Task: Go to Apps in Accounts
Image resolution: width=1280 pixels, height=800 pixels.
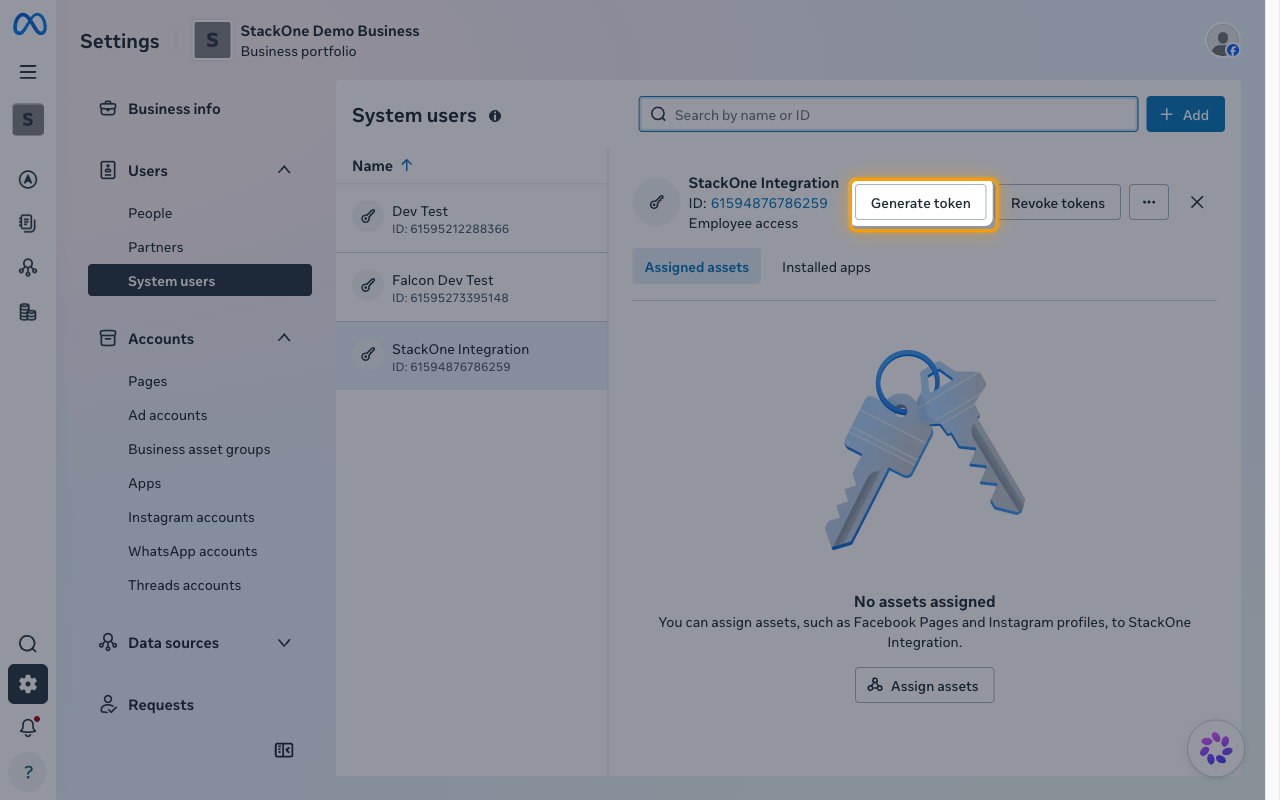Action: pos(145,483)
